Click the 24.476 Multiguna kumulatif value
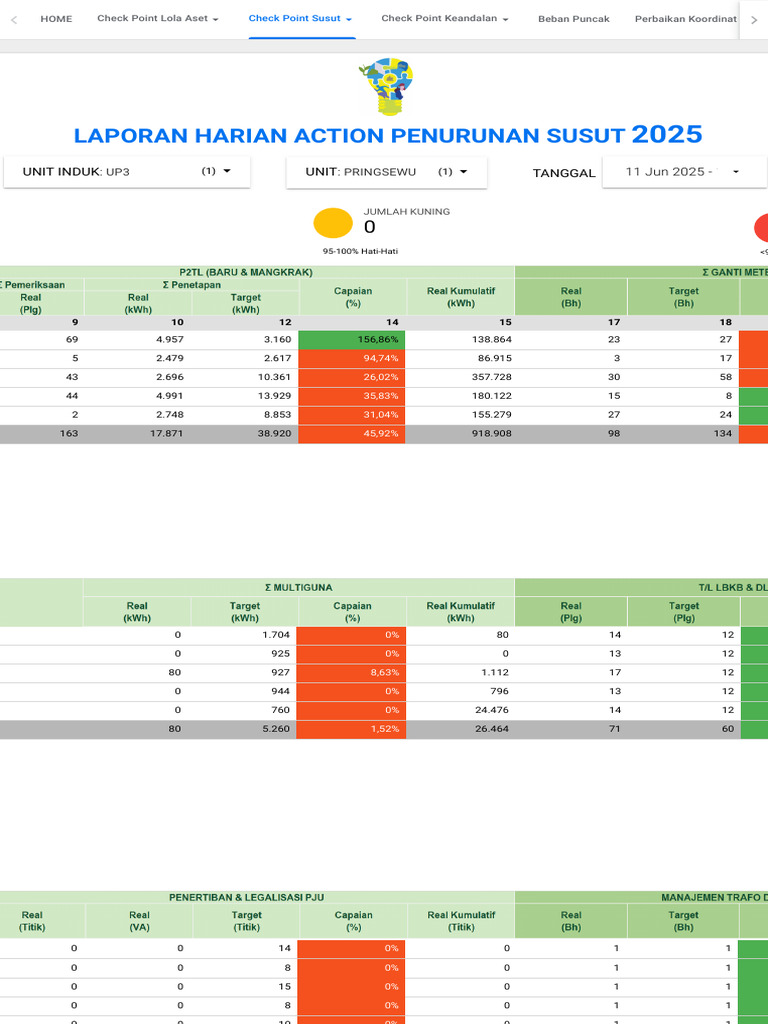Image resolution: width=768 pixels, height=1024 pixels. point(492,710)
